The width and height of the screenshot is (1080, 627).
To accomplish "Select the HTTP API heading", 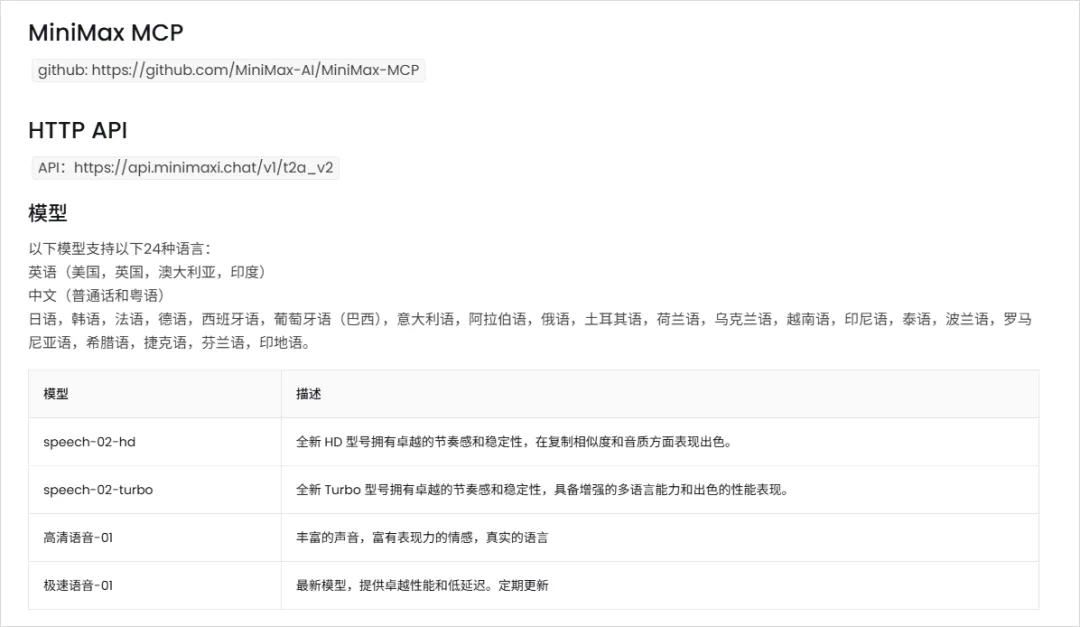I will coord(80,130).
